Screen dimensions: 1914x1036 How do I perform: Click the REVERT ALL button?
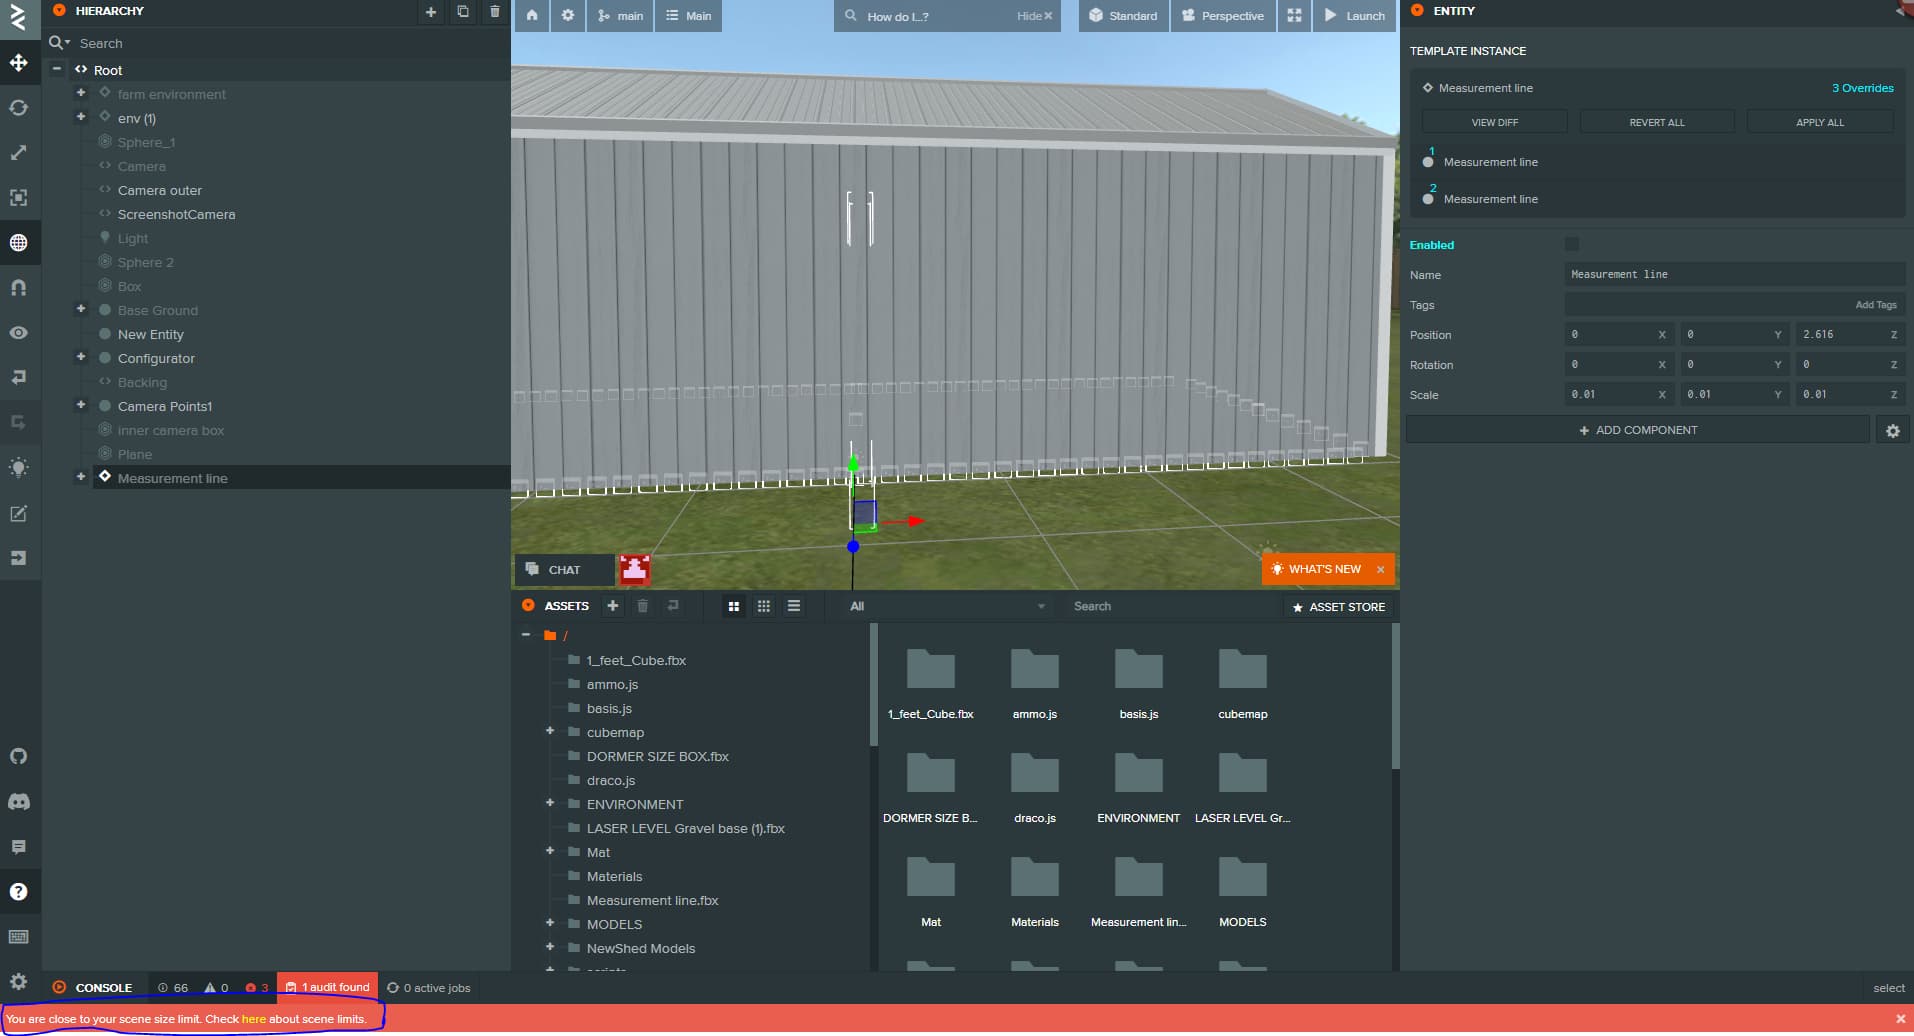coord(1656,122)
